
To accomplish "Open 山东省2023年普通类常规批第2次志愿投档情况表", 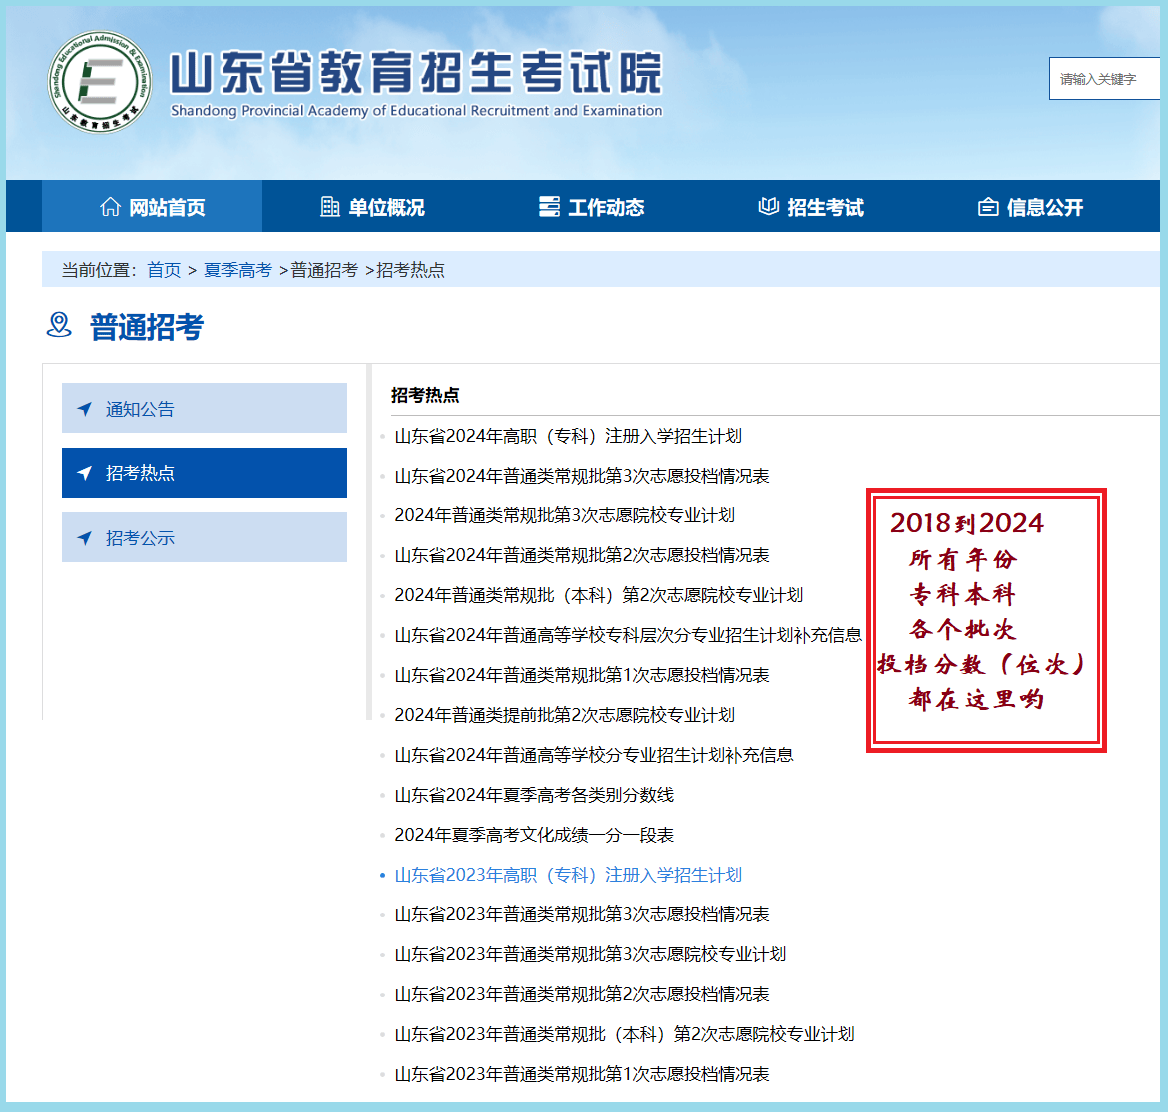I will point(582,994).
